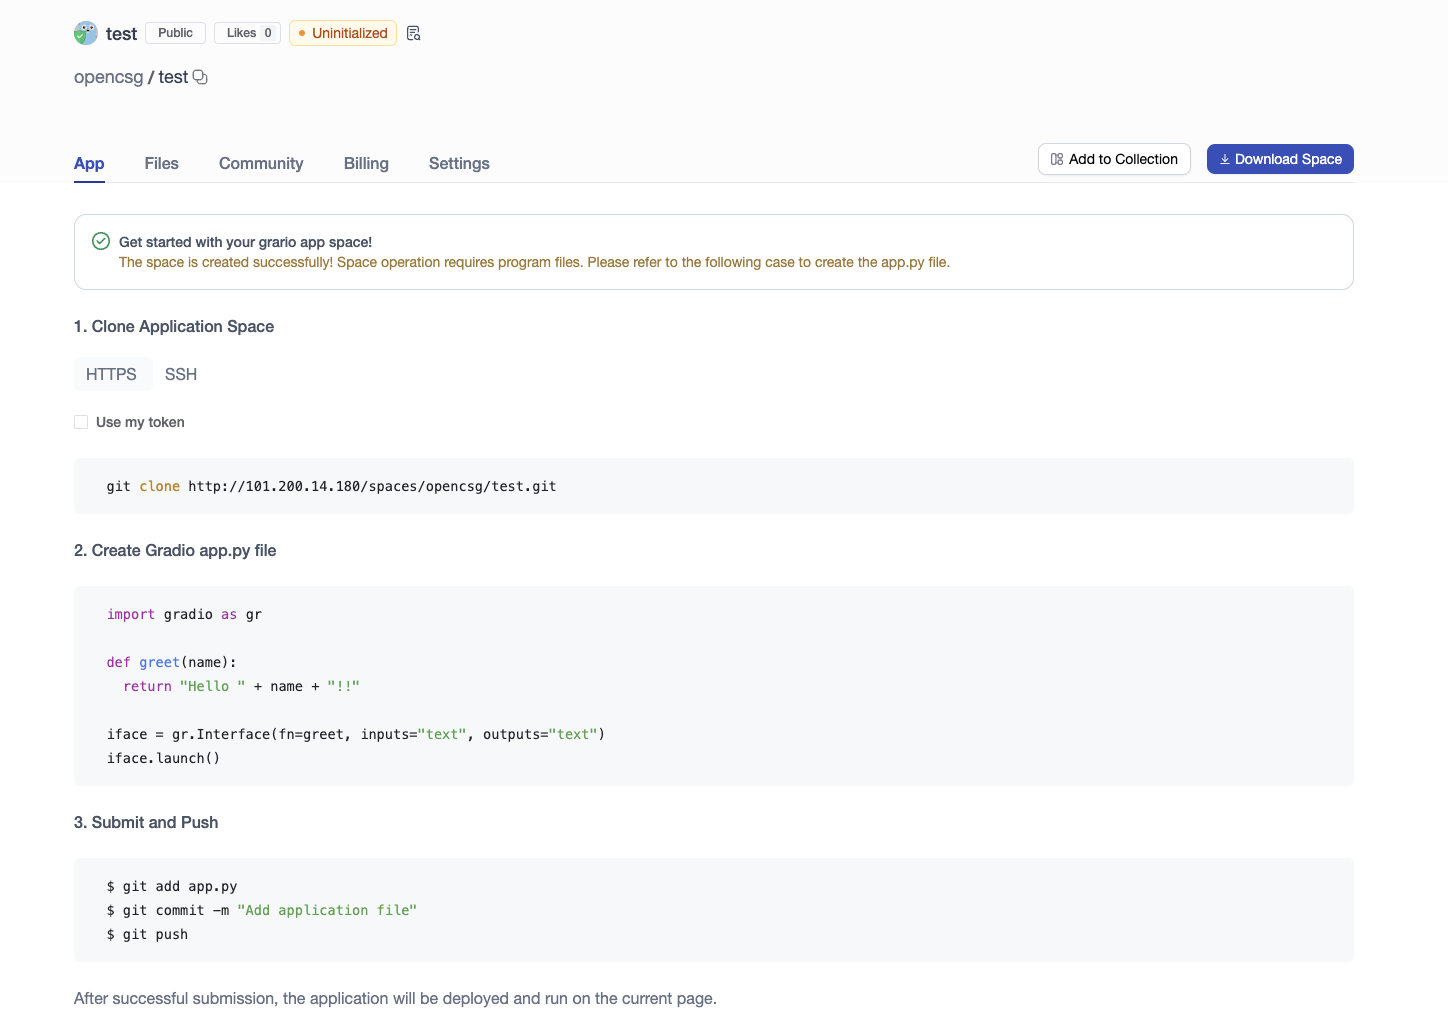Click the Gradio app.py code sample block

pos(713,686)
